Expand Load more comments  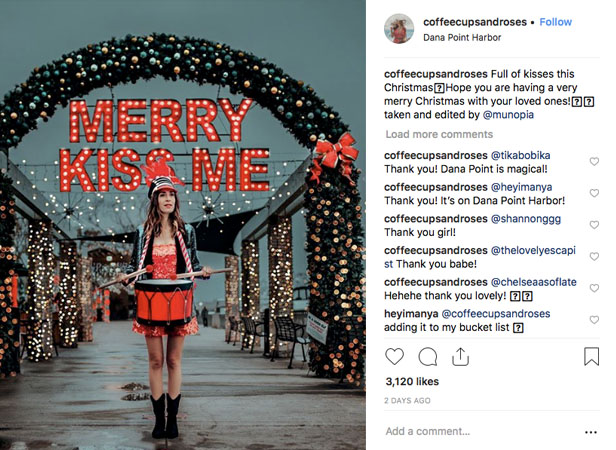click(x=439, y=134)
